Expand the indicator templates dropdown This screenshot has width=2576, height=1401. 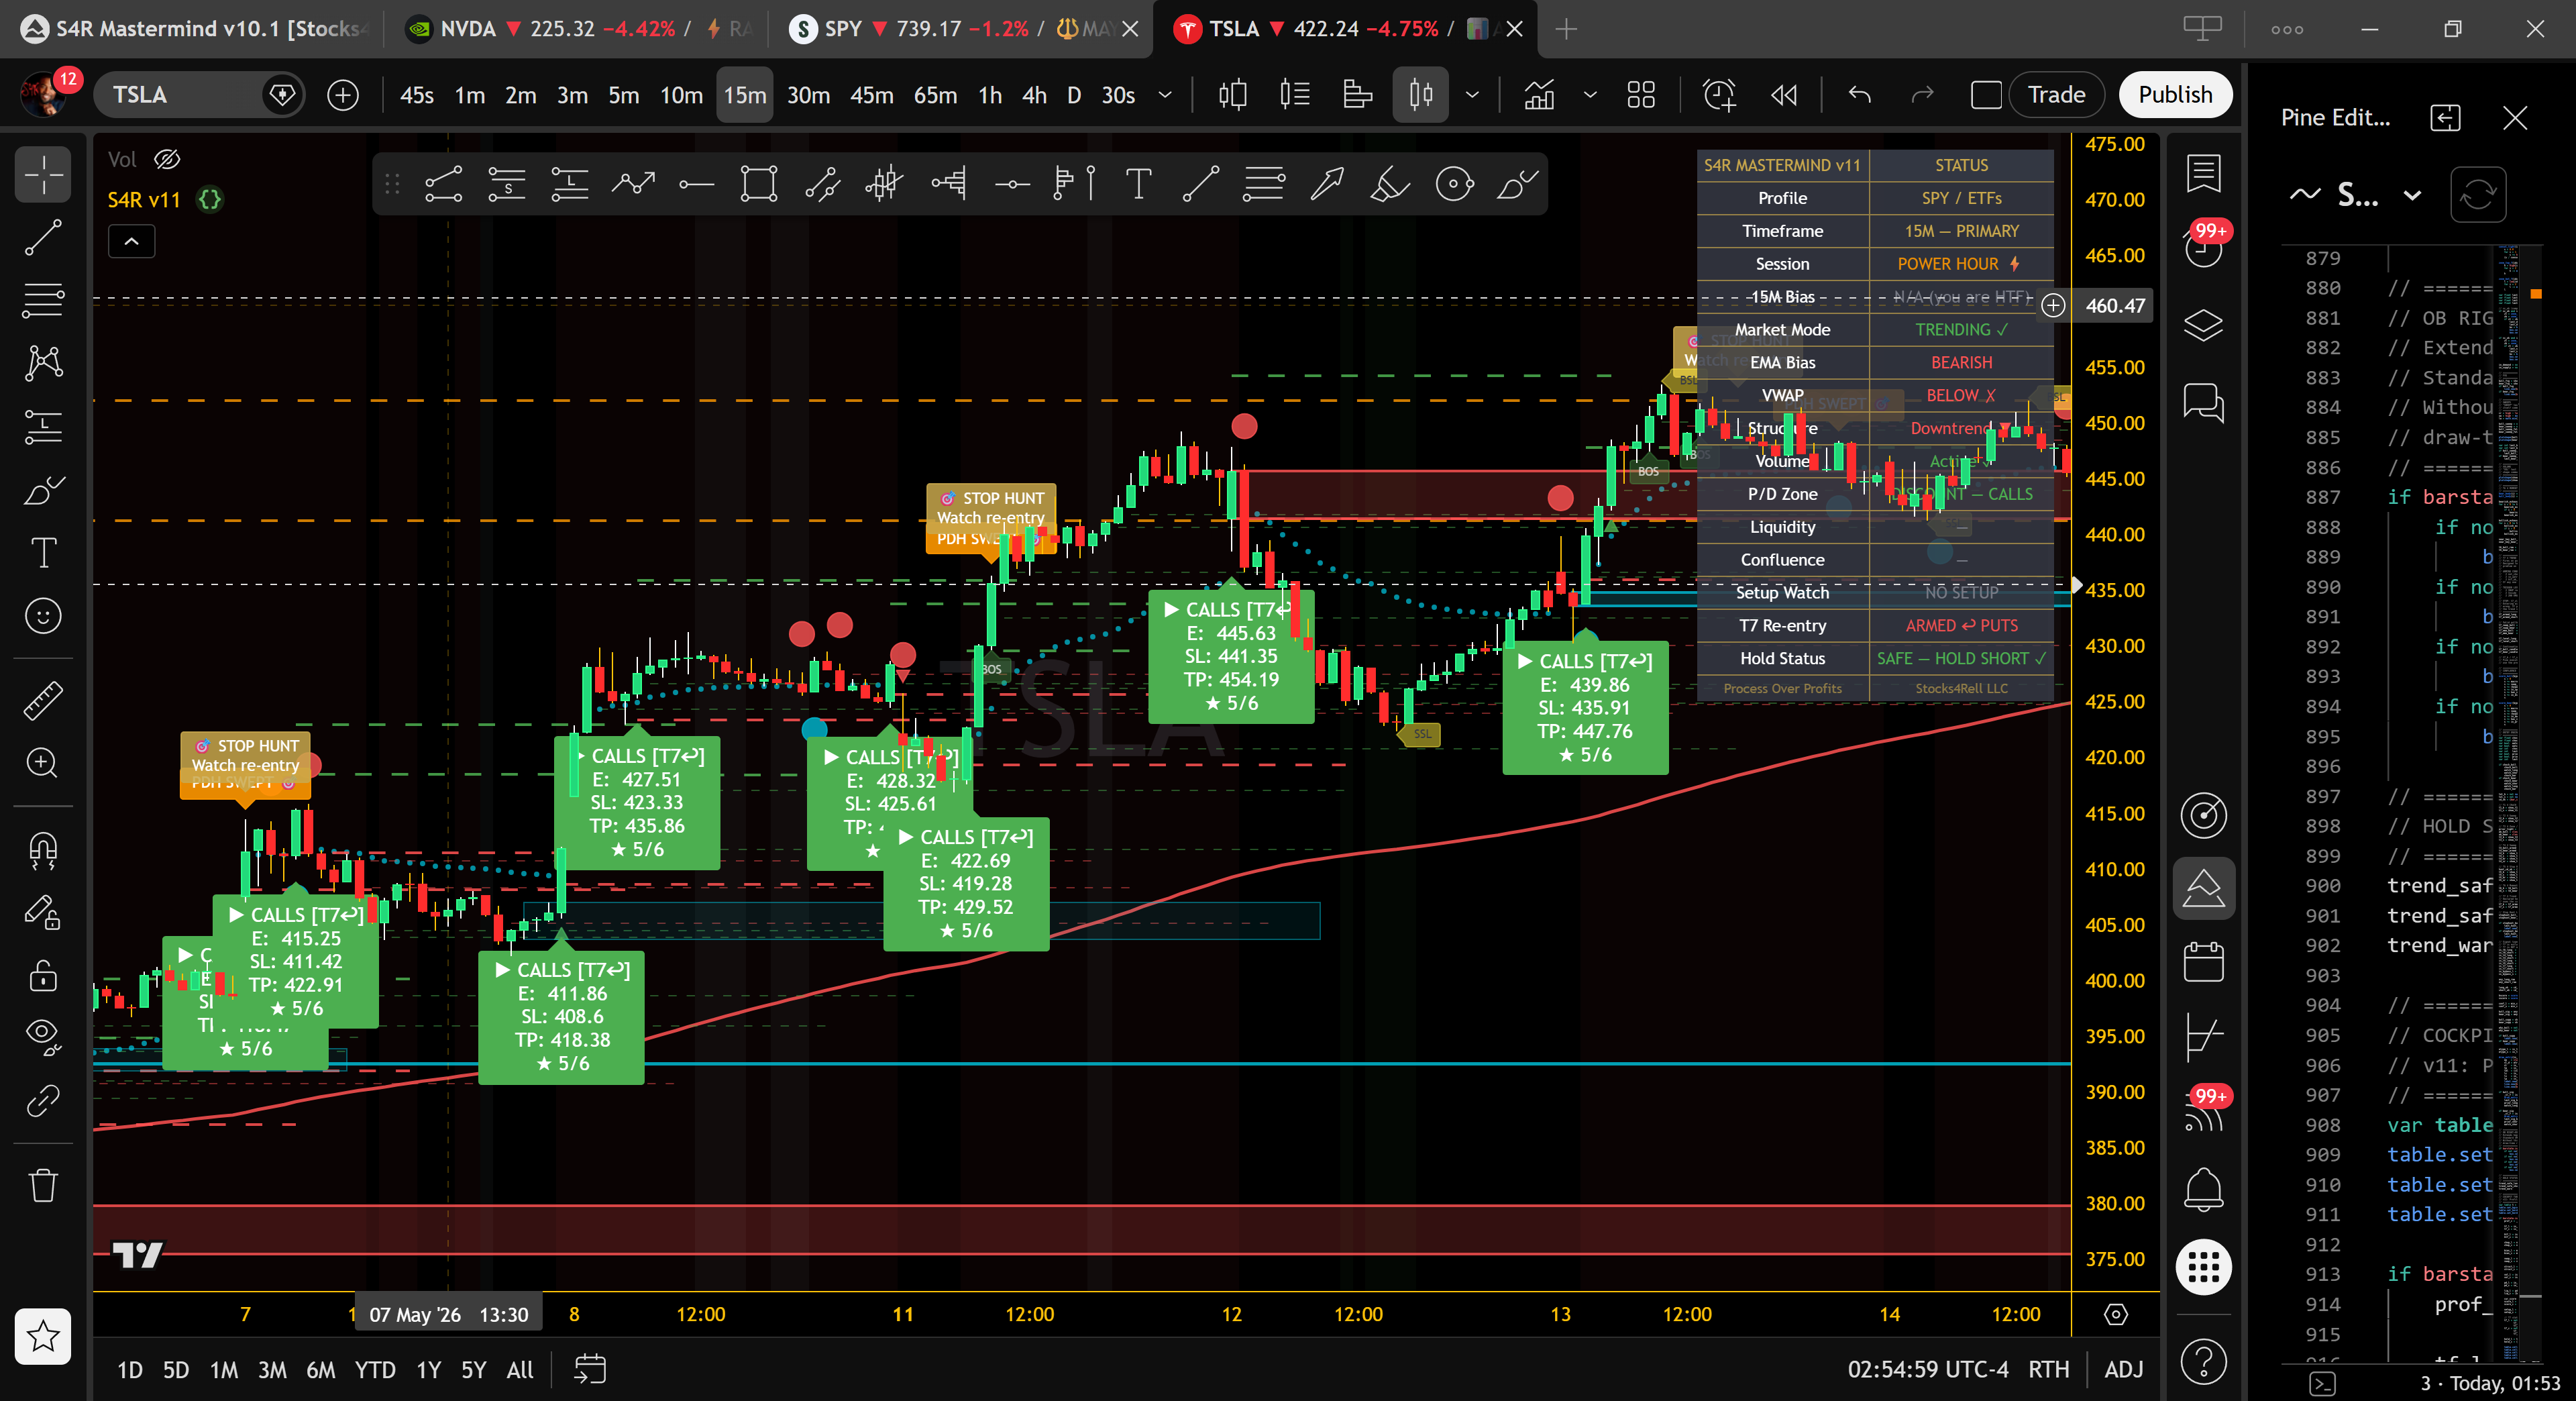[1590, 95]
